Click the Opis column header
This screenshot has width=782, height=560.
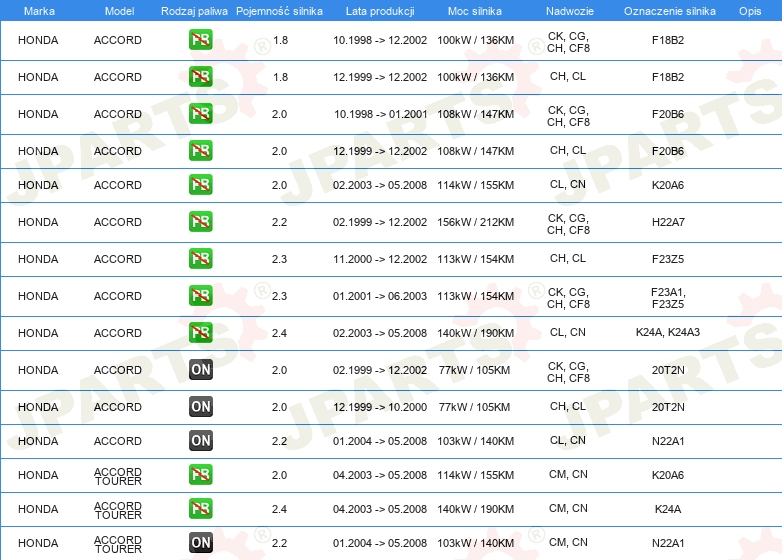point(749,9)
